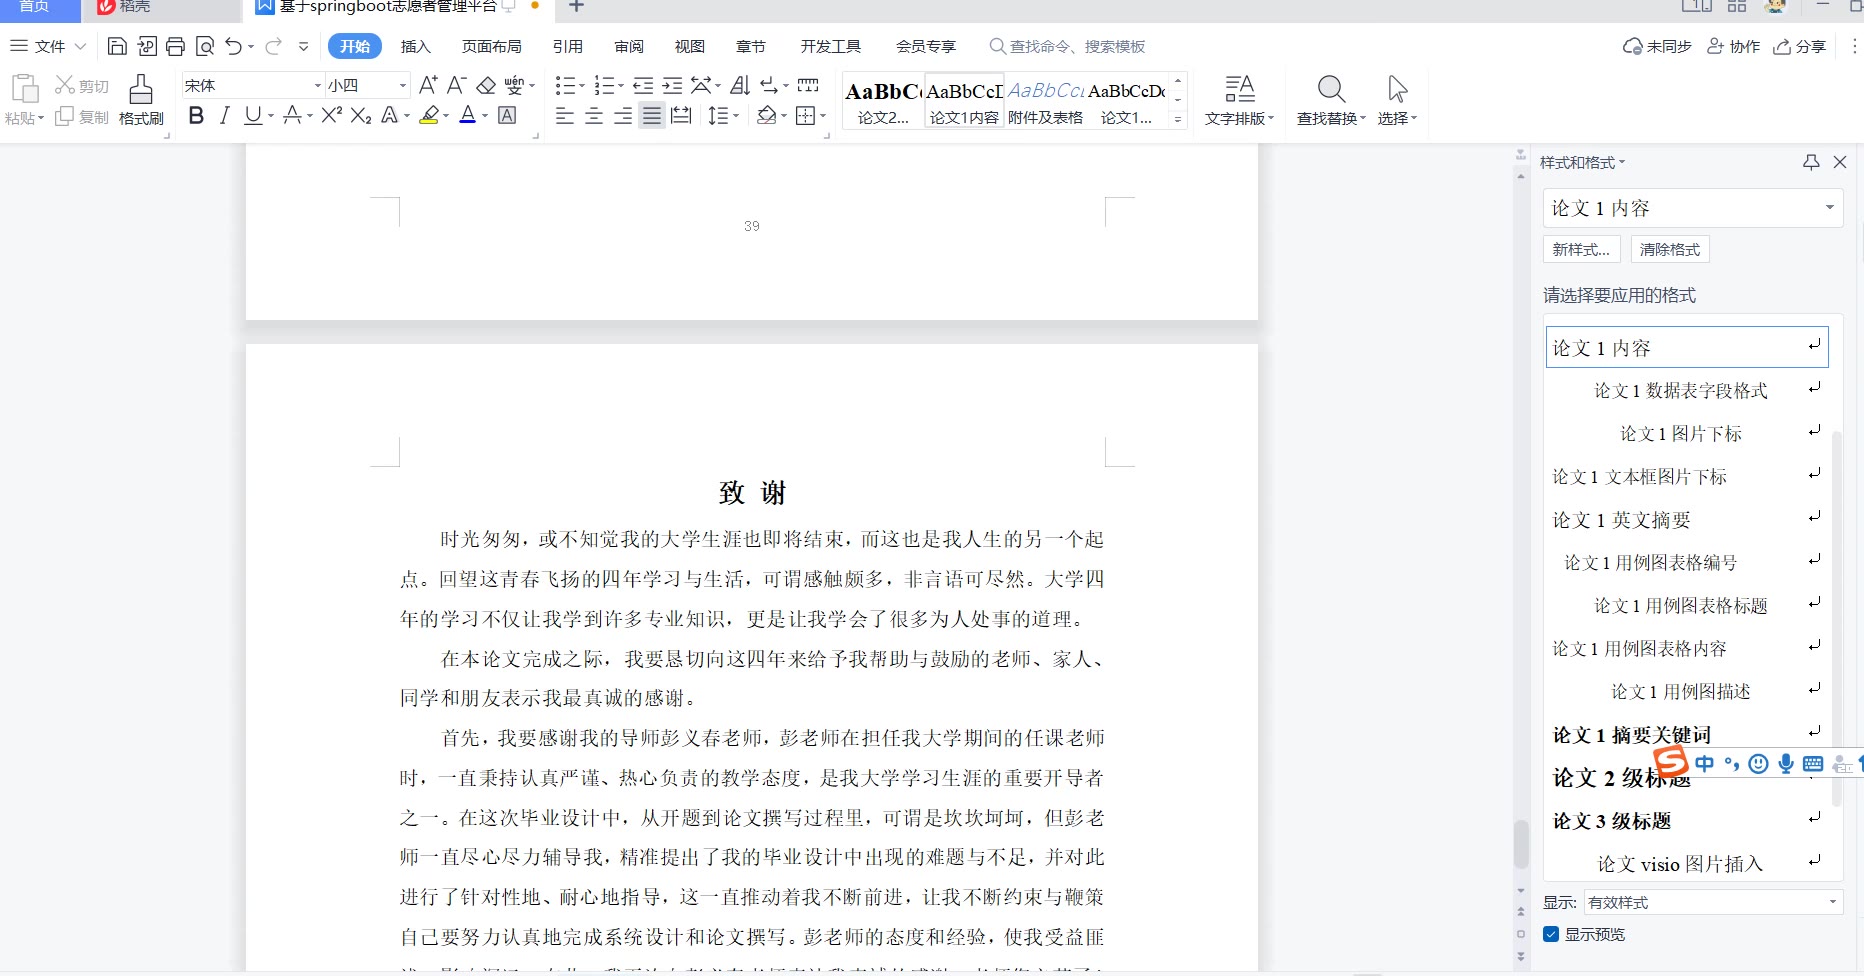
Task: Switch to the 开发工具 tab
Action: point(830,46)
